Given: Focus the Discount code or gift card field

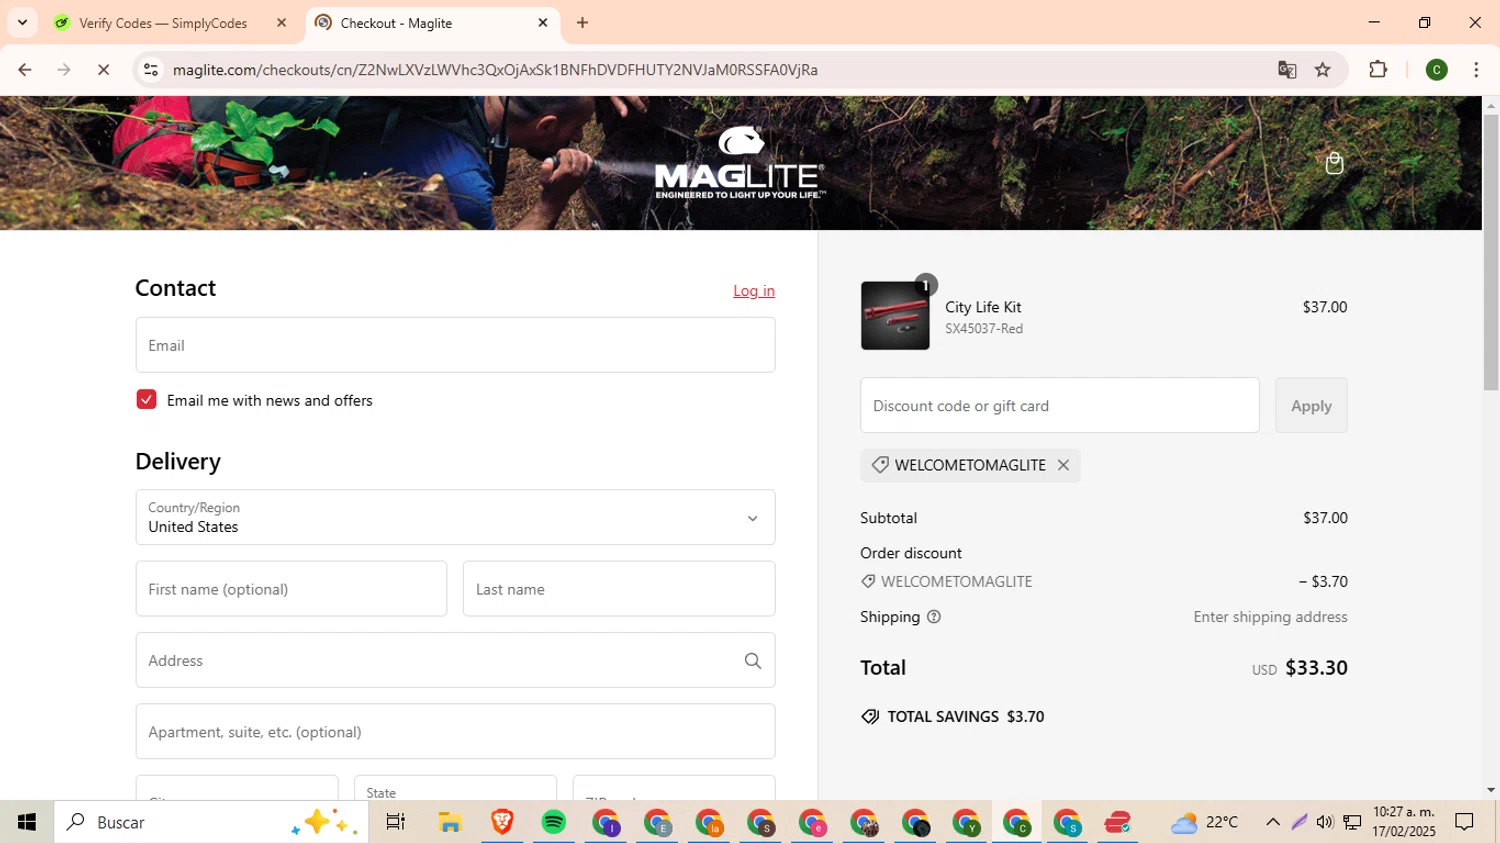Looking at the screenshot, I should pyautogui.click(x=1060, y=406).
